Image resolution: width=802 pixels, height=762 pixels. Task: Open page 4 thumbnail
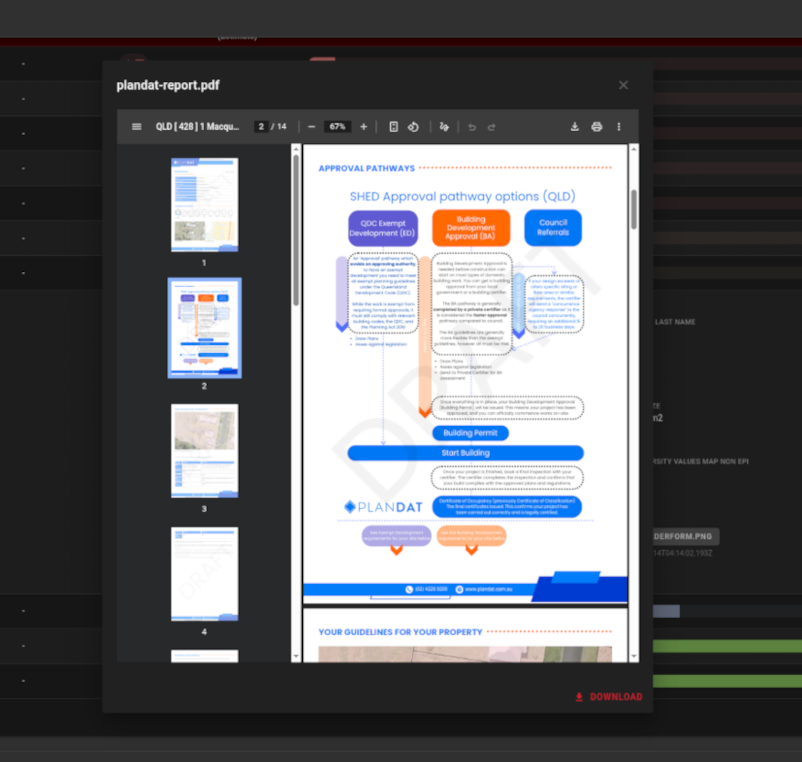click(205, 574)
